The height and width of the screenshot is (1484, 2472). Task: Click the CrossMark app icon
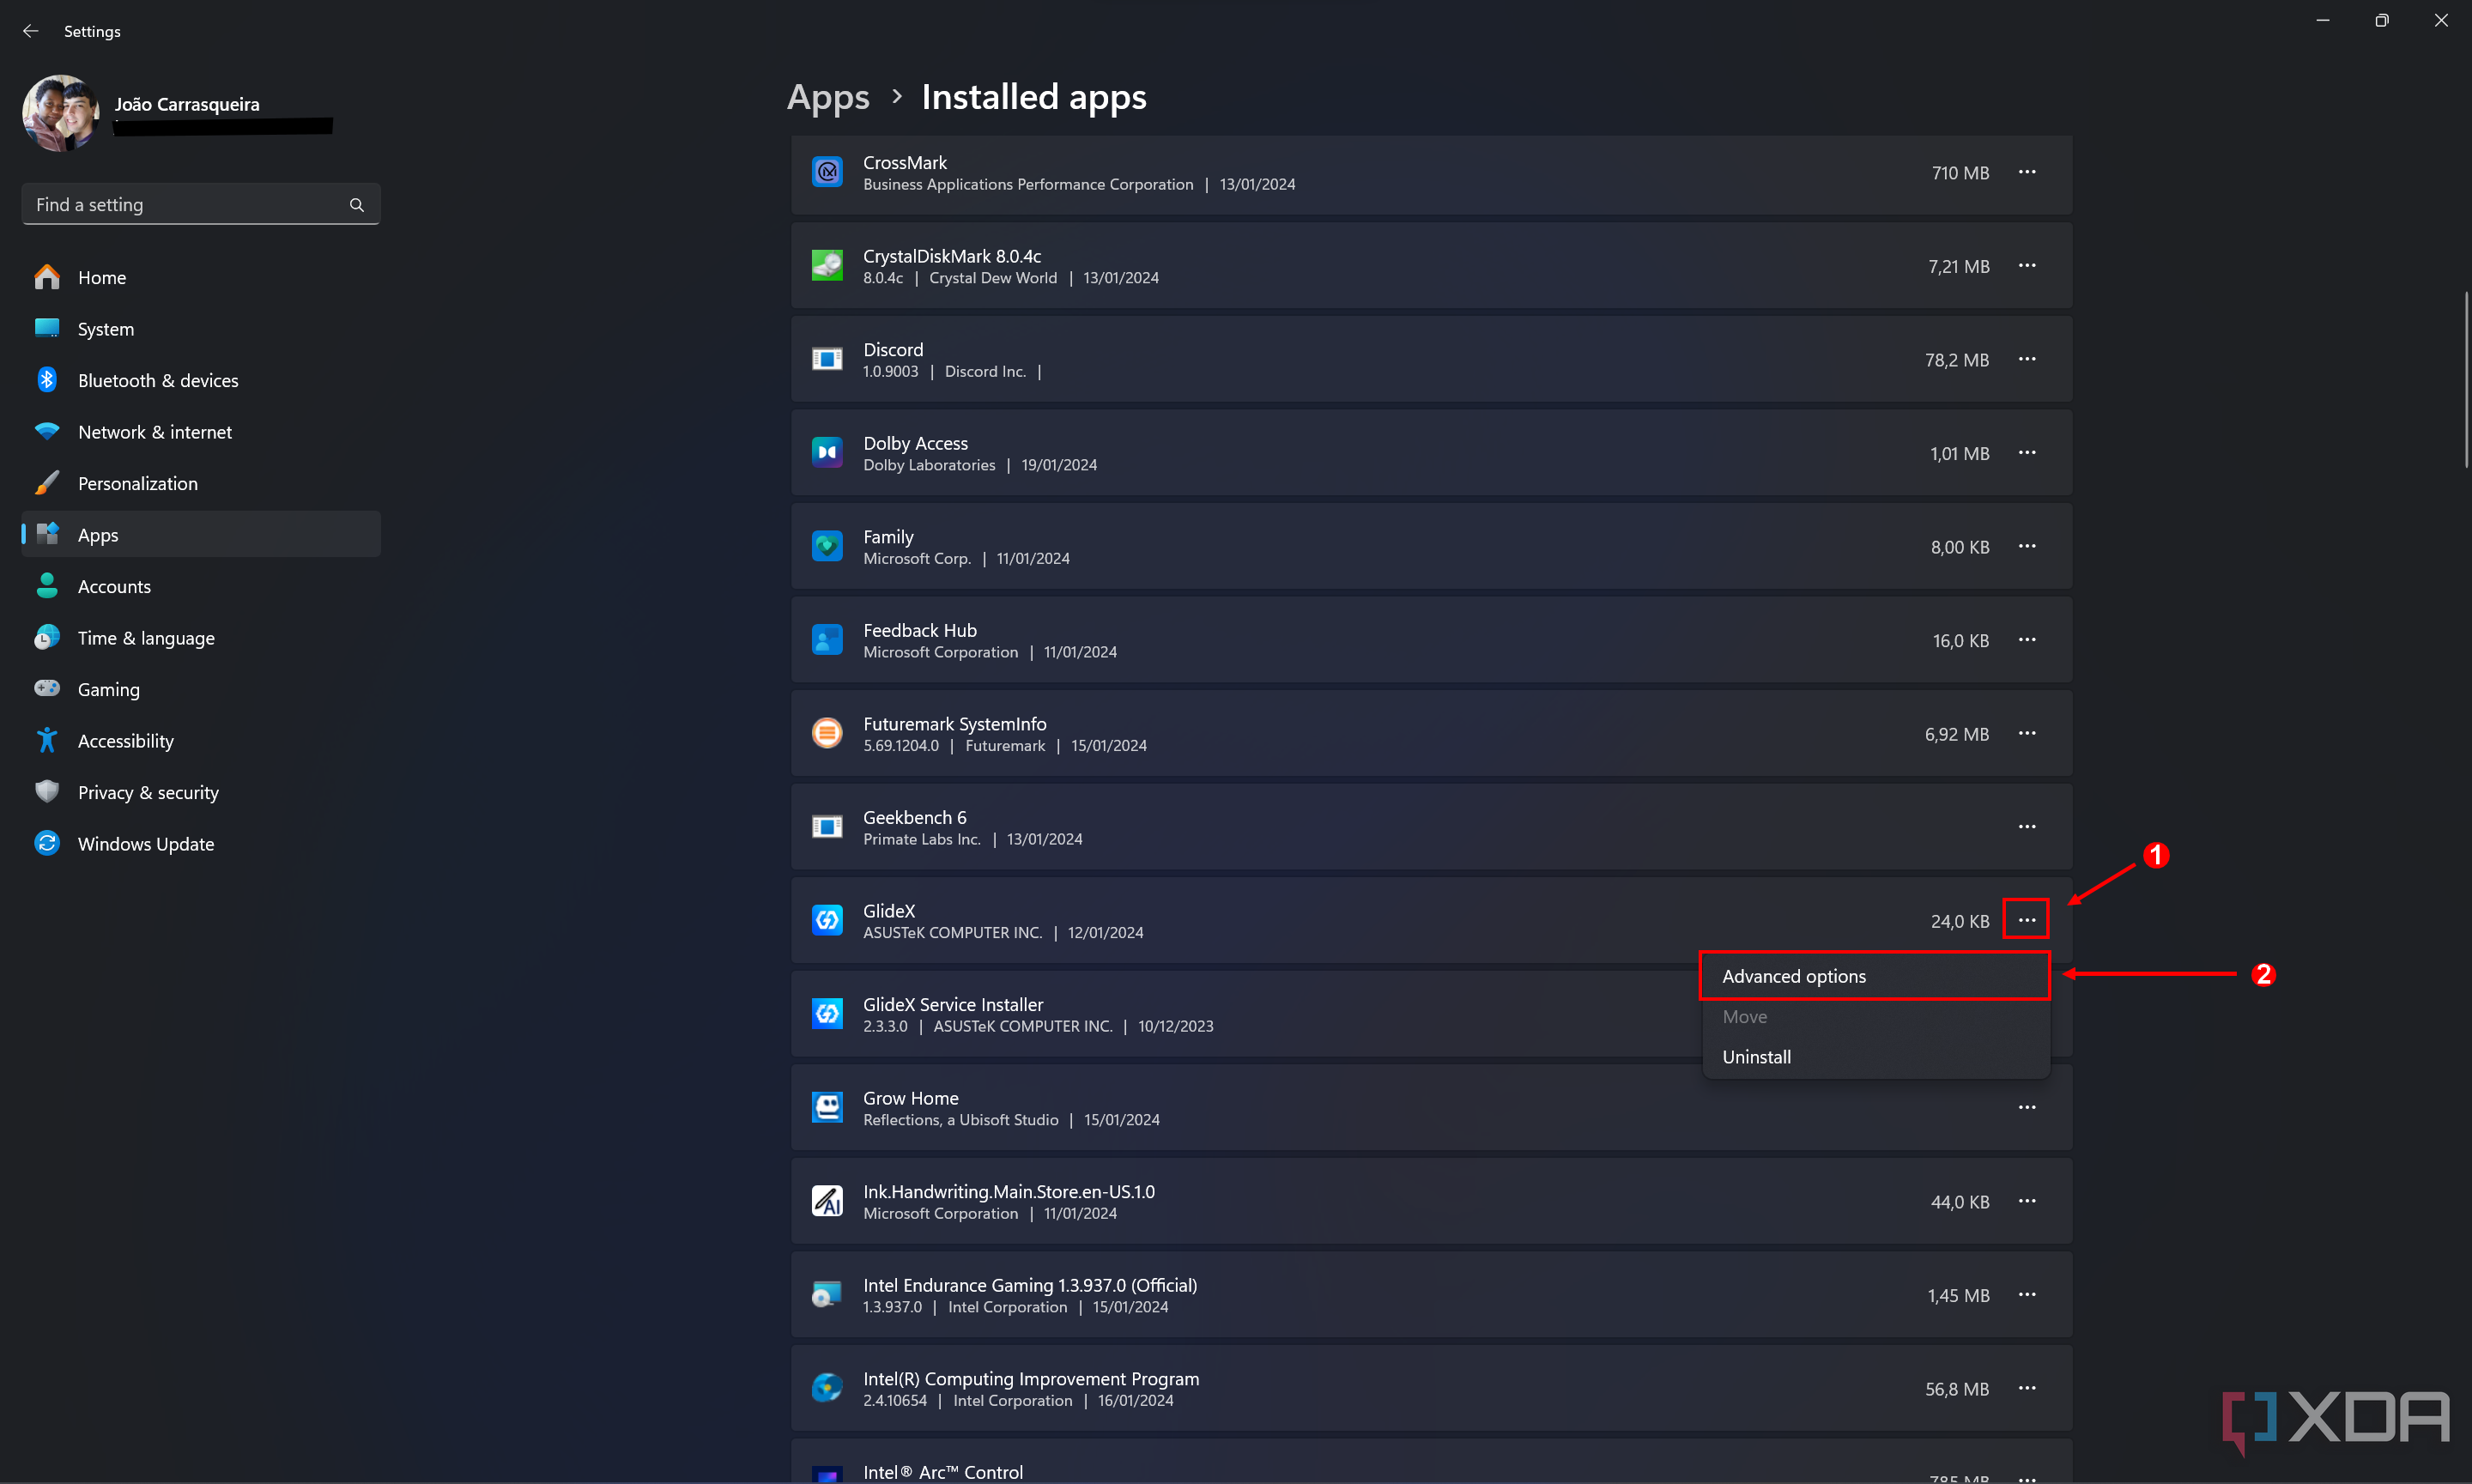coord(827,172)
